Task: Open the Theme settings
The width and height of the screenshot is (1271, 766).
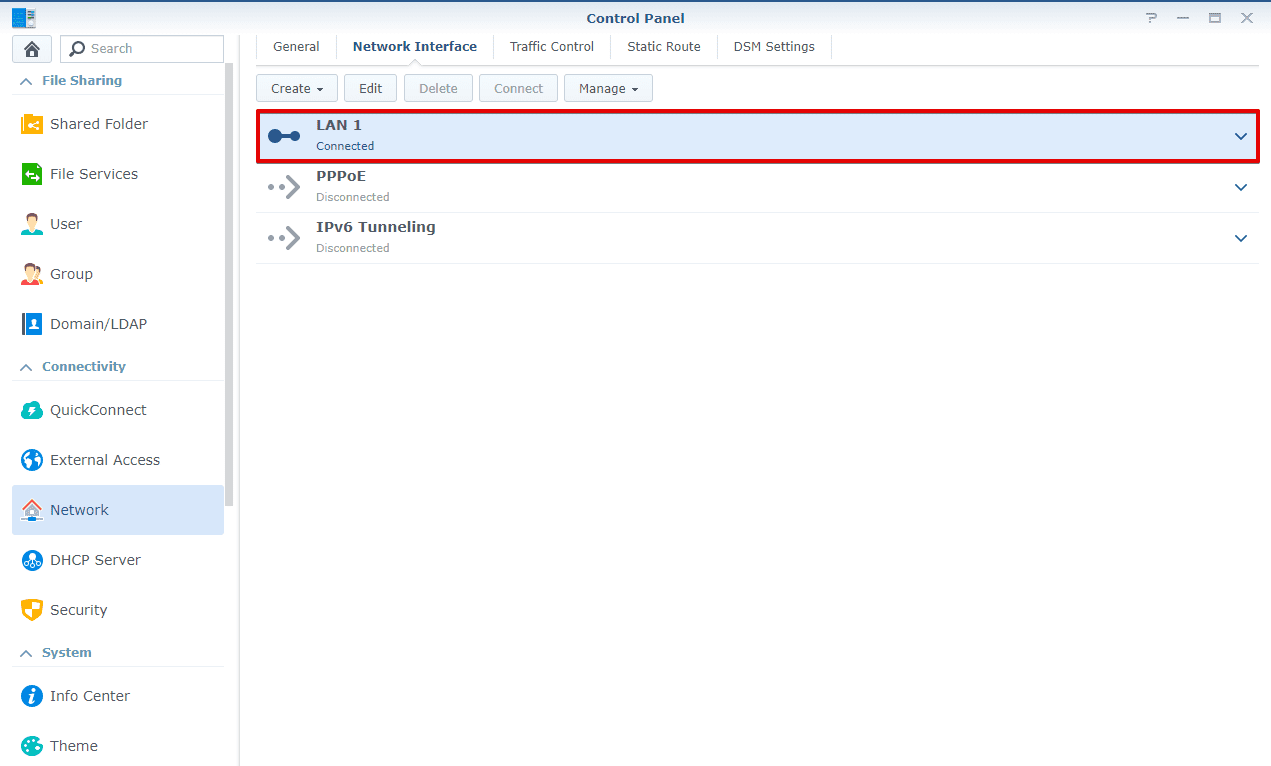Action: tap(73, 745)
